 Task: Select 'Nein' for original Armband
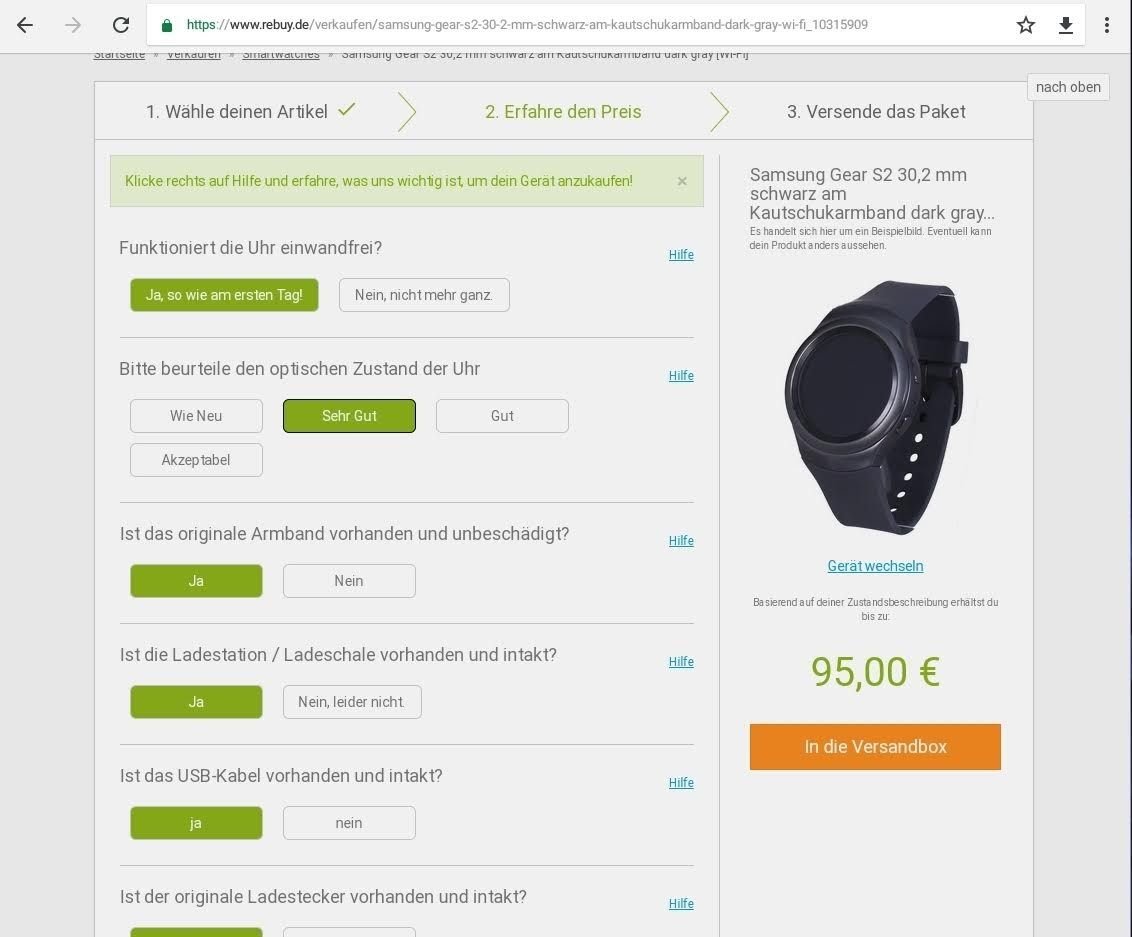pos(349,581)
